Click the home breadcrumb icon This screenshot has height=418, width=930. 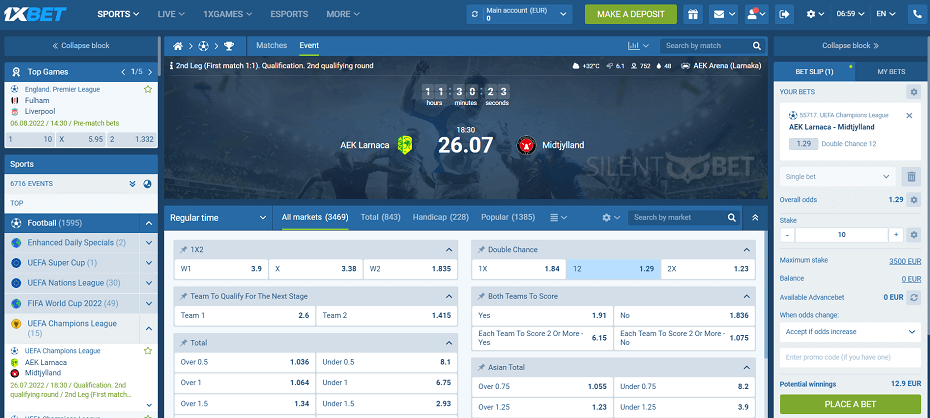(x=178, y=46)
